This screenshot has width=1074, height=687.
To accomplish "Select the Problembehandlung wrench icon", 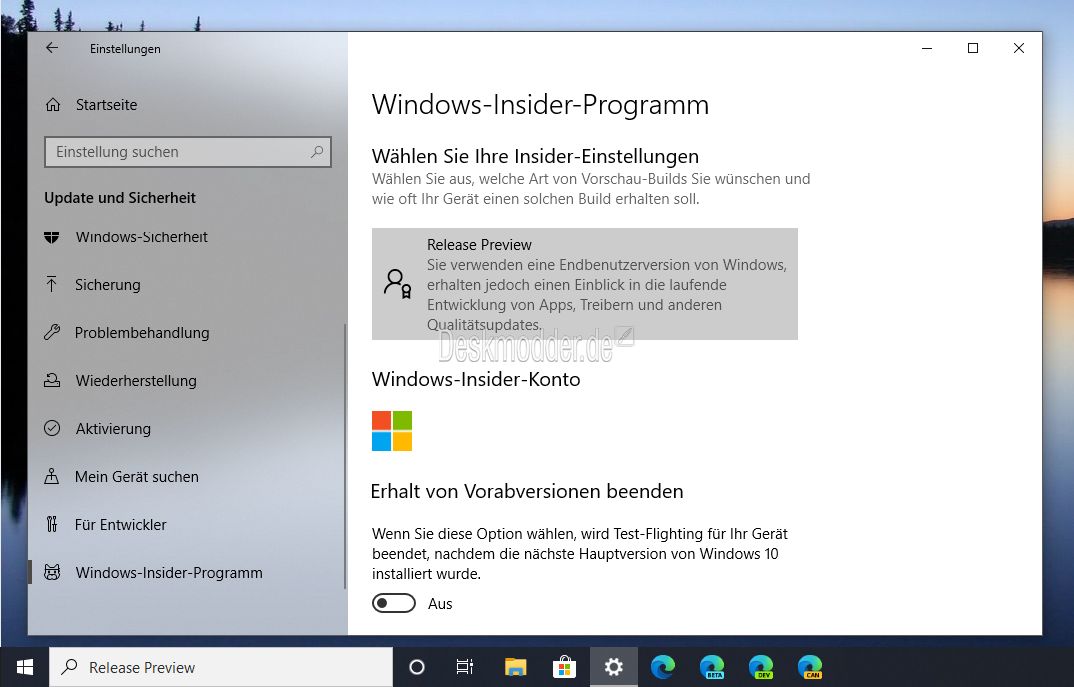I will coord(52,332).
